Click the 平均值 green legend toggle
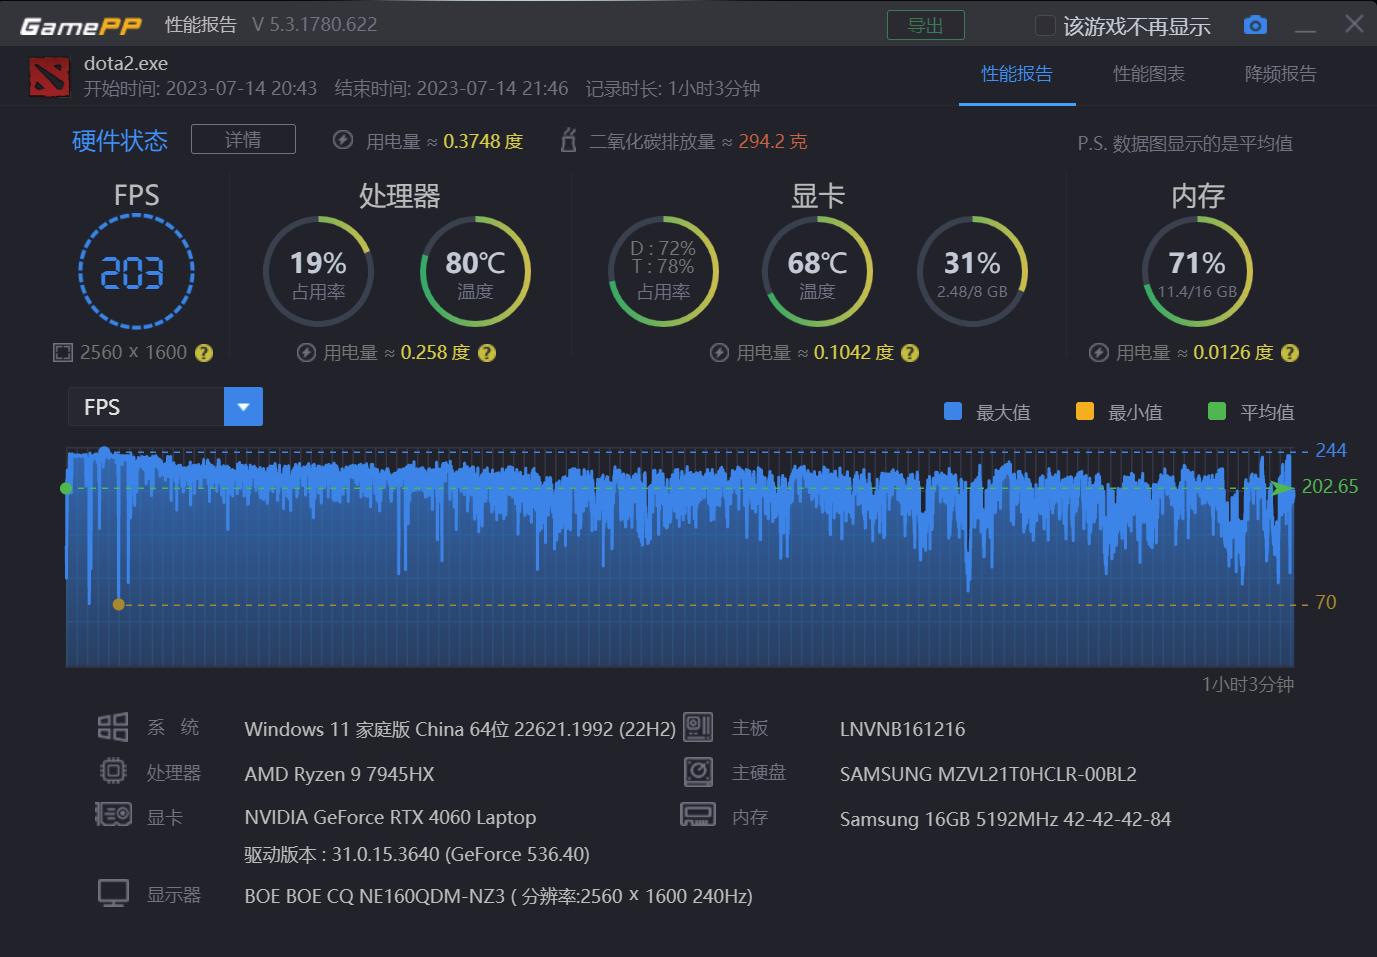 pos(1216,411)
